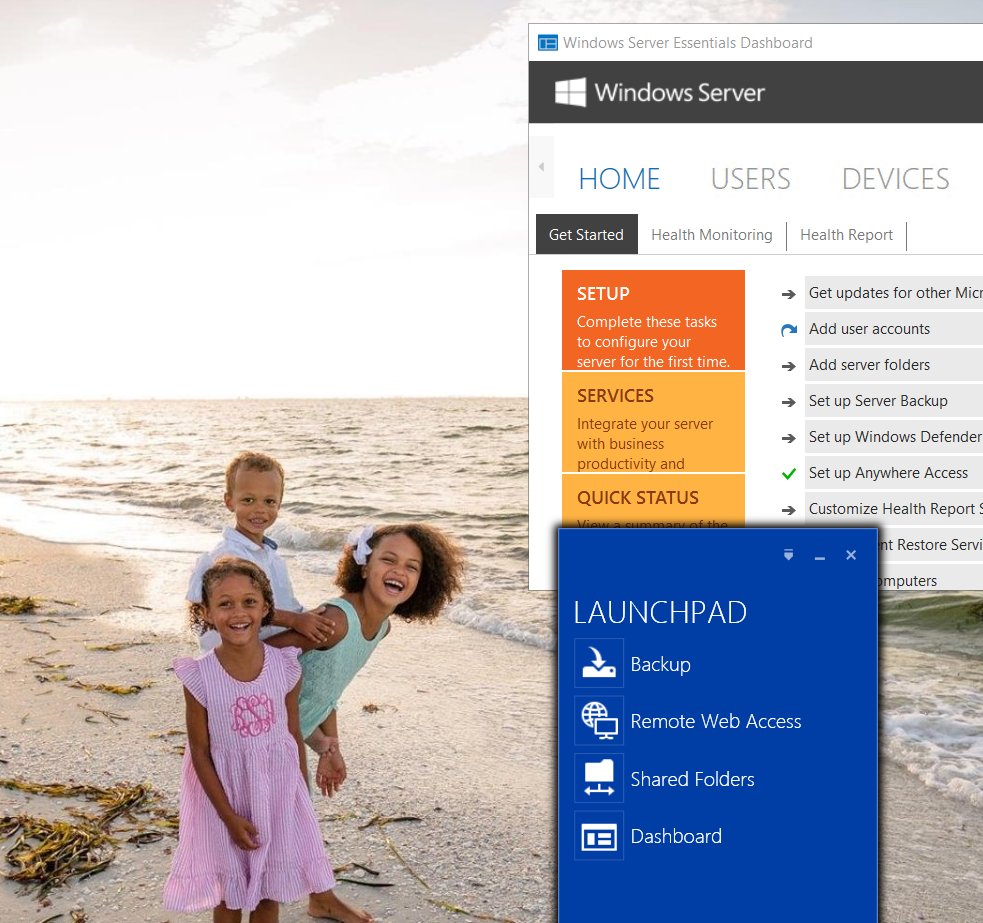Image resolution: width=983 pixels, height=923 pixels.
Task: Open Launchpad dropdown arrow menu
Action: [x=789, y=555]
